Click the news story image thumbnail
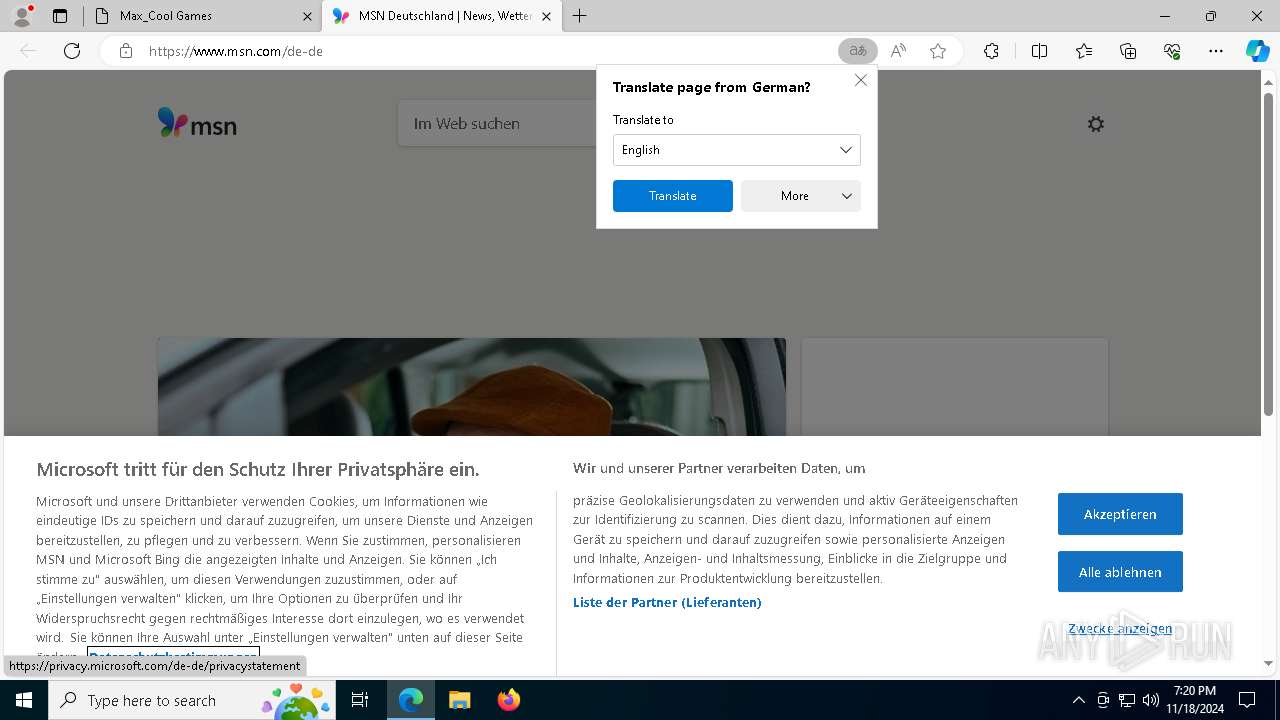Screen dimensions: 1280x720 pyautogui.click(x=471, y=387)
